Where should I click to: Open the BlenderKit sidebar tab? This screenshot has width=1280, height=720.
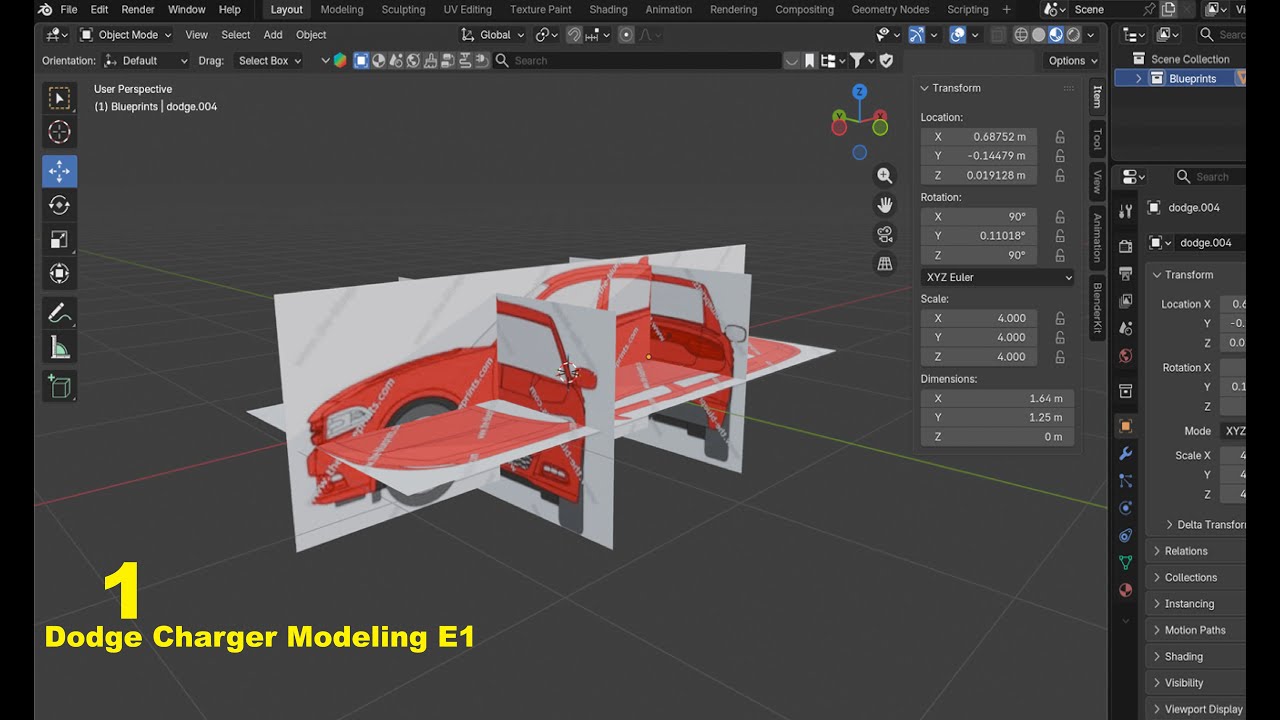coord(1097,306)
